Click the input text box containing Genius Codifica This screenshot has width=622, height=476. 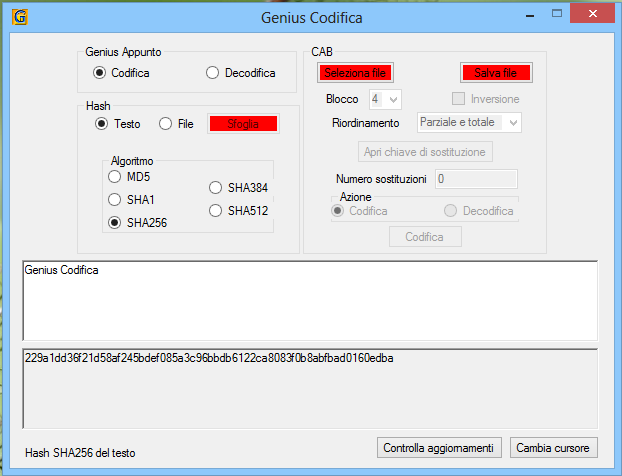[310, 300]
